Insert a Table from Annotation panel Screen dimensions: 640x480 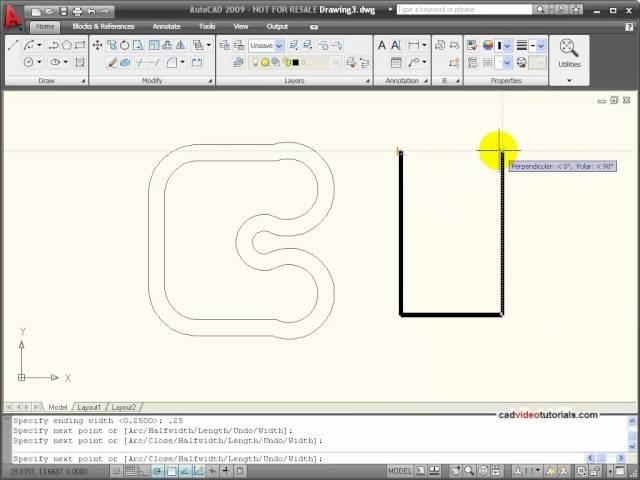coord(396,62)
